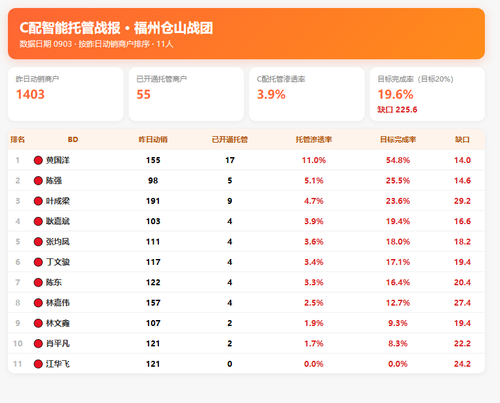Select the 已开通托管商户 summary card showing 55
Viewport: 500px width, 403px height.
[x=186, y=94]
